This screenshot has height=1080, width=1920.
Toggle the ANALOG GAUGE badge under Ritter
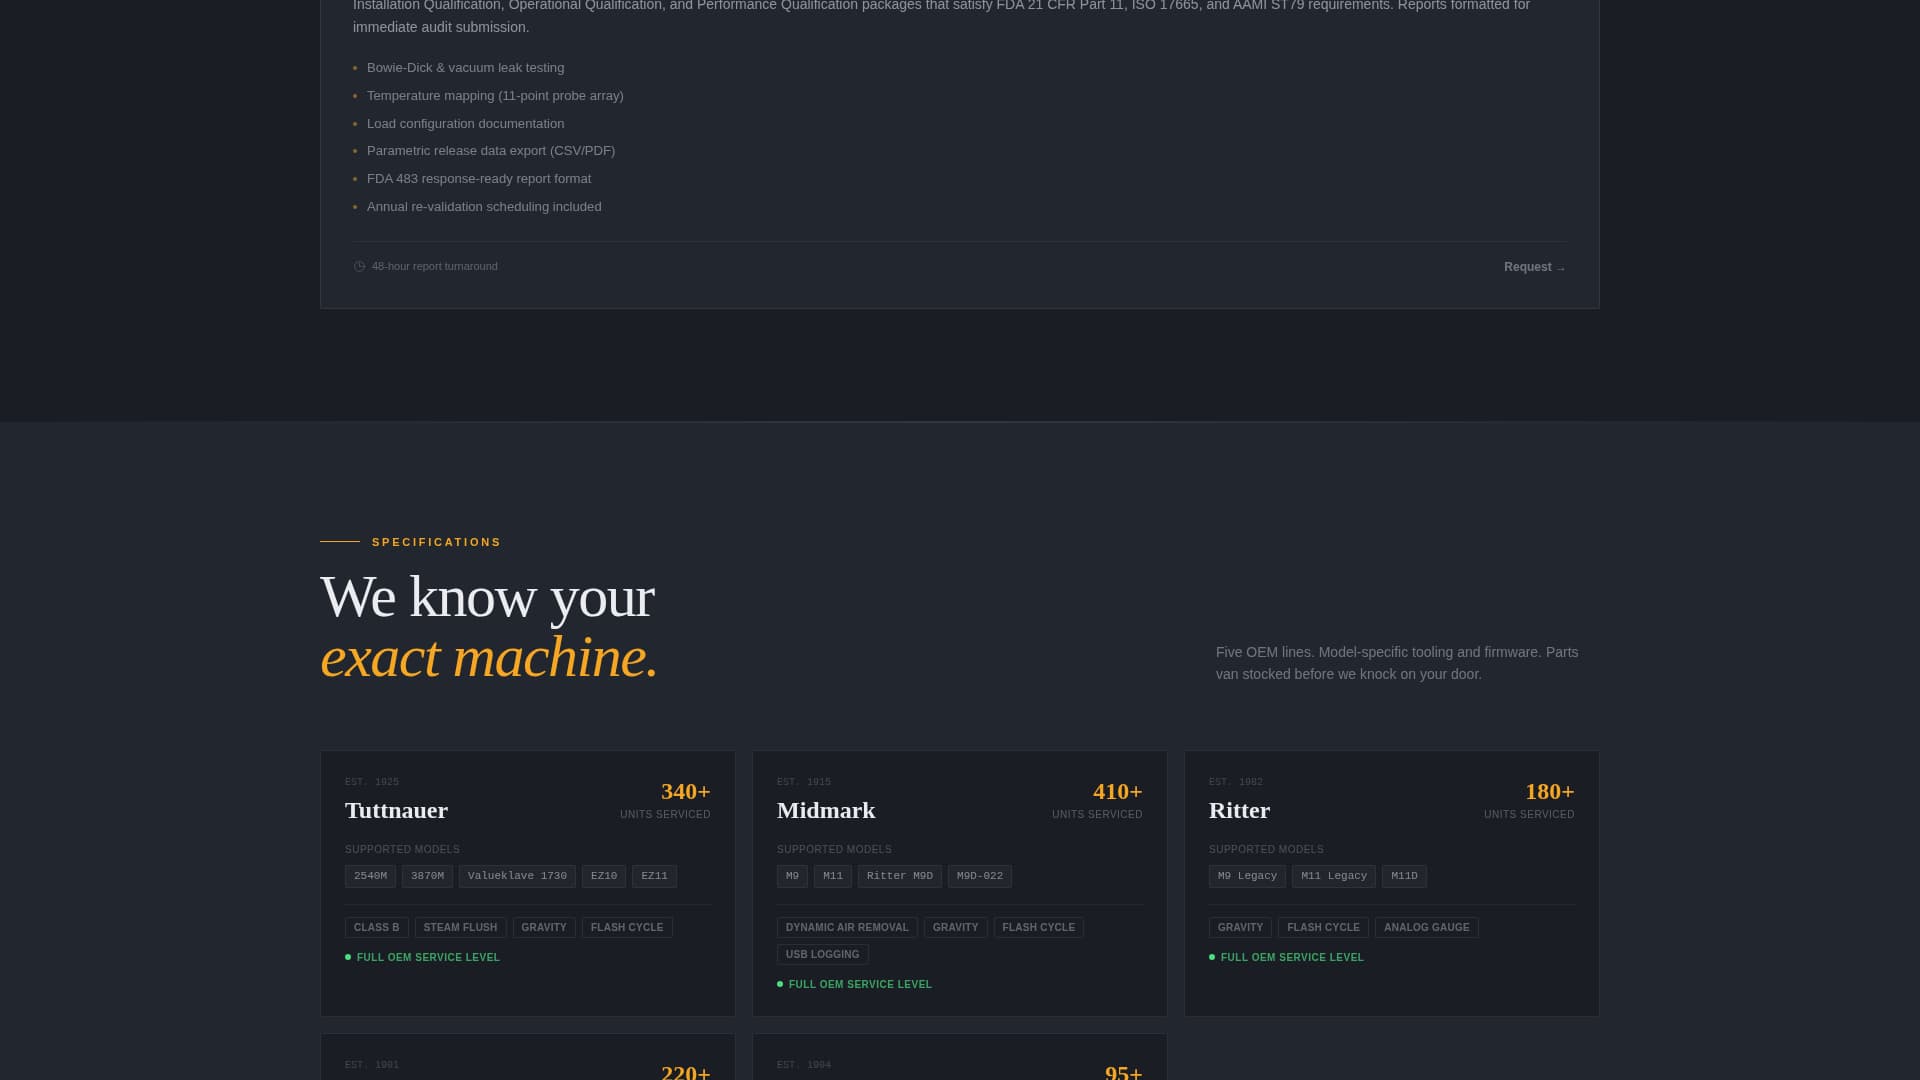tap(1426, 927)
